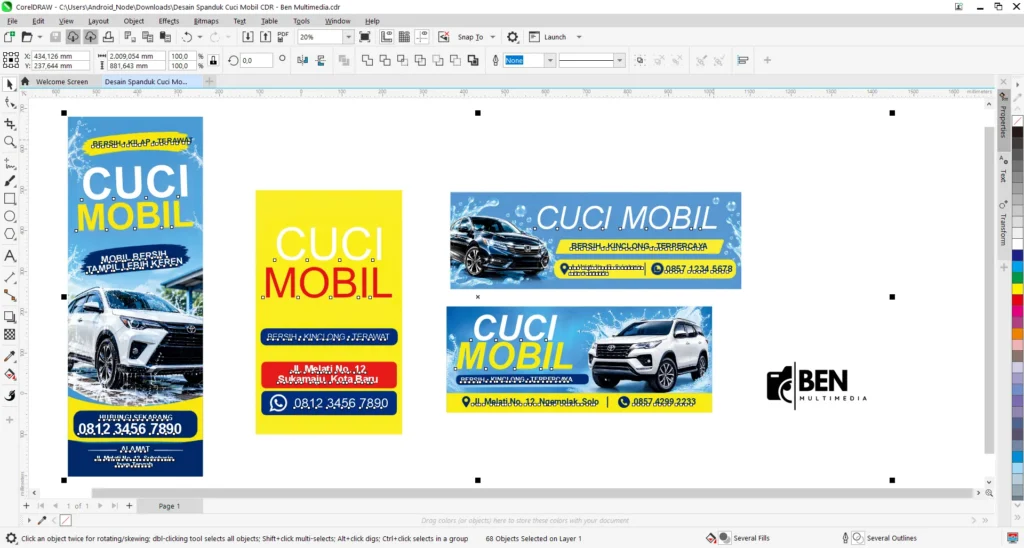Click the Undo arrow icon

coord(187,37)
